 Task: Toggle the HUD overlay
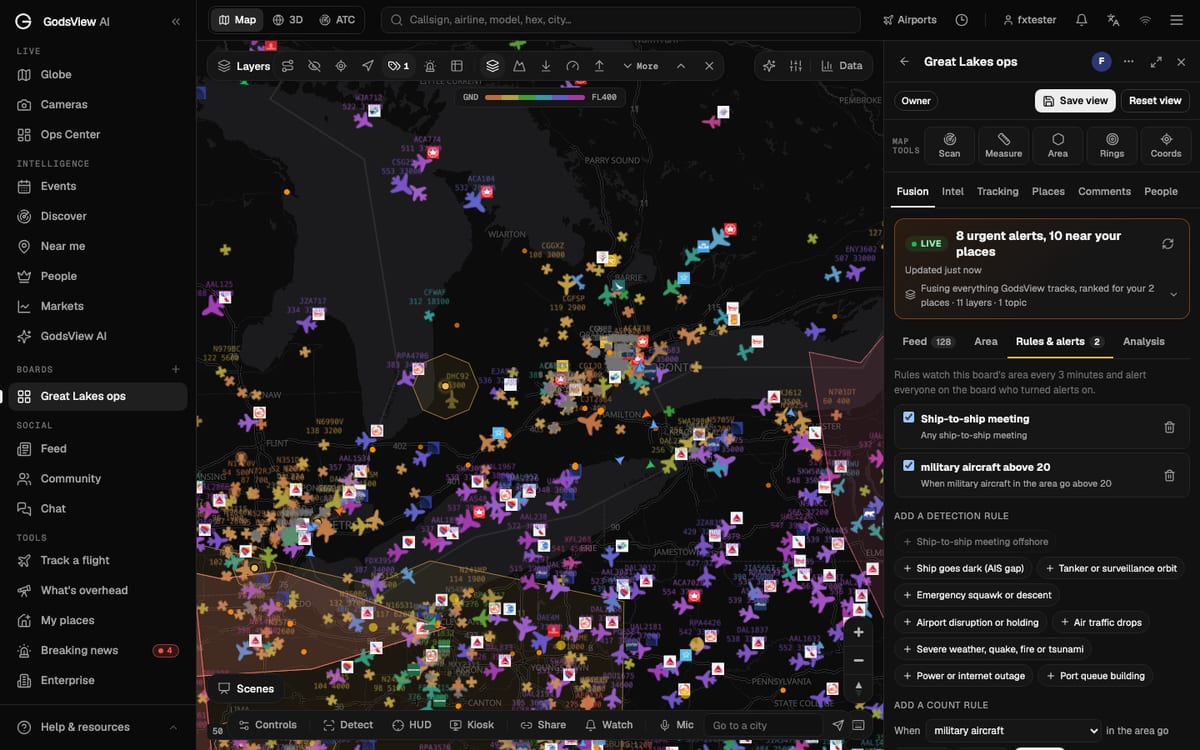pyautogui.click(x=412, y=725)
